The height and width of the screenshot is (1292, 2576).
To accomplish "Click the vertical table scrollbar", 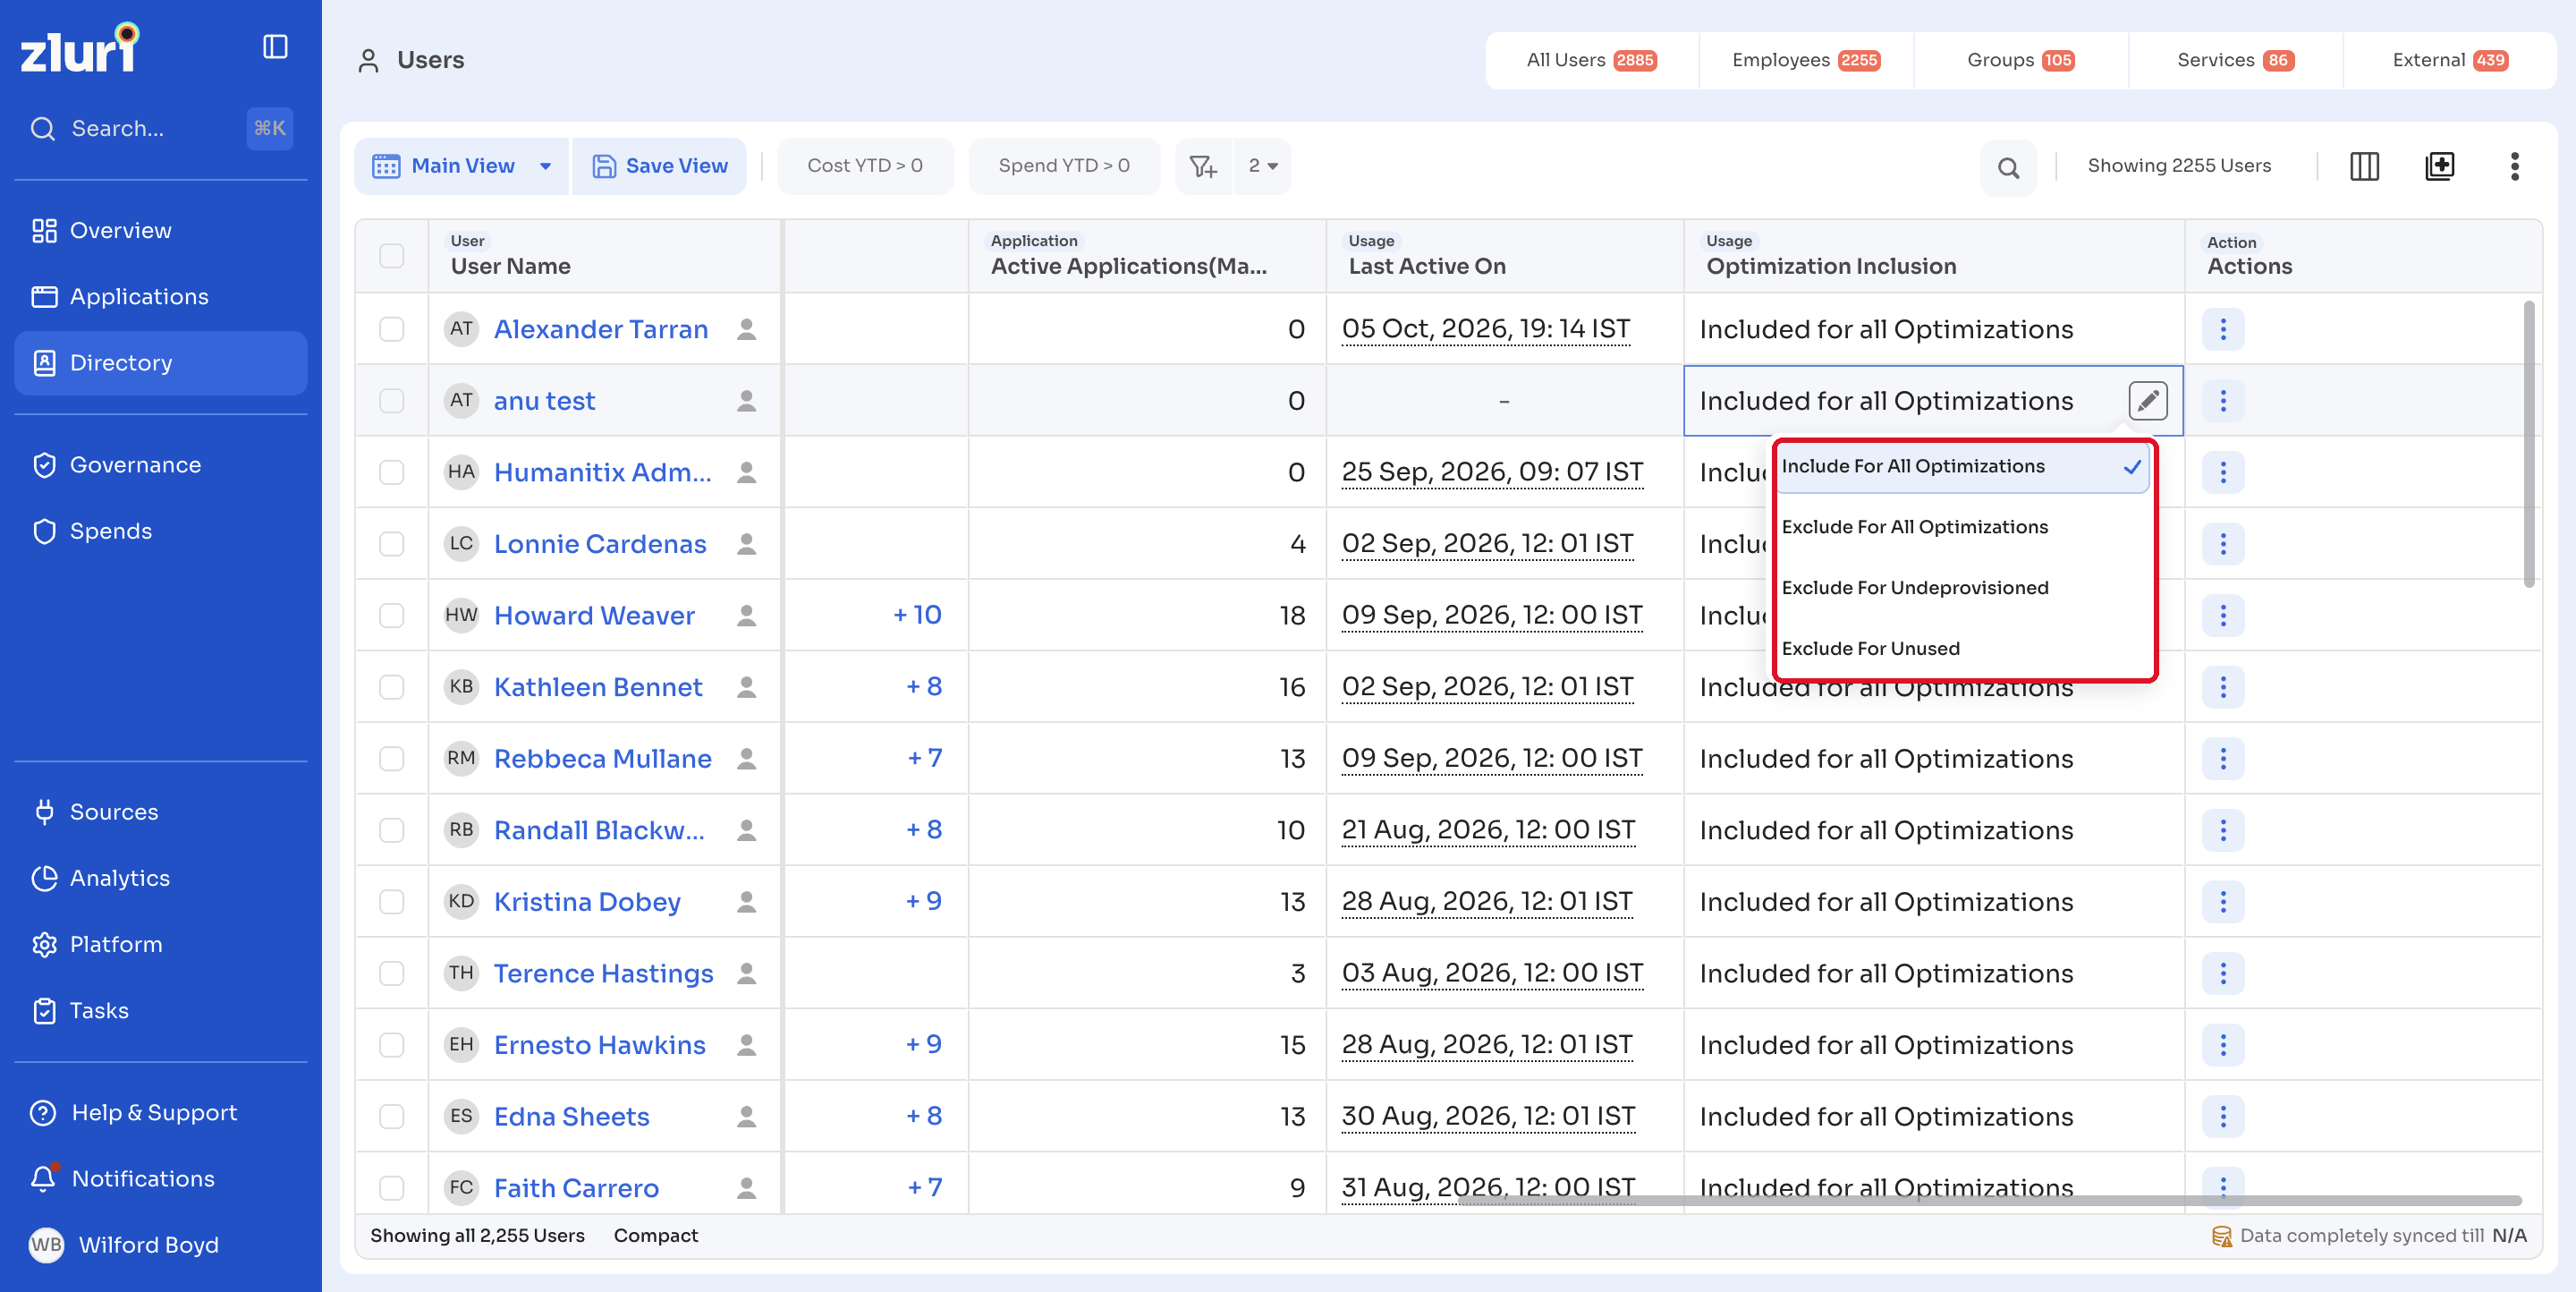I will click(x=2529, y=443).
